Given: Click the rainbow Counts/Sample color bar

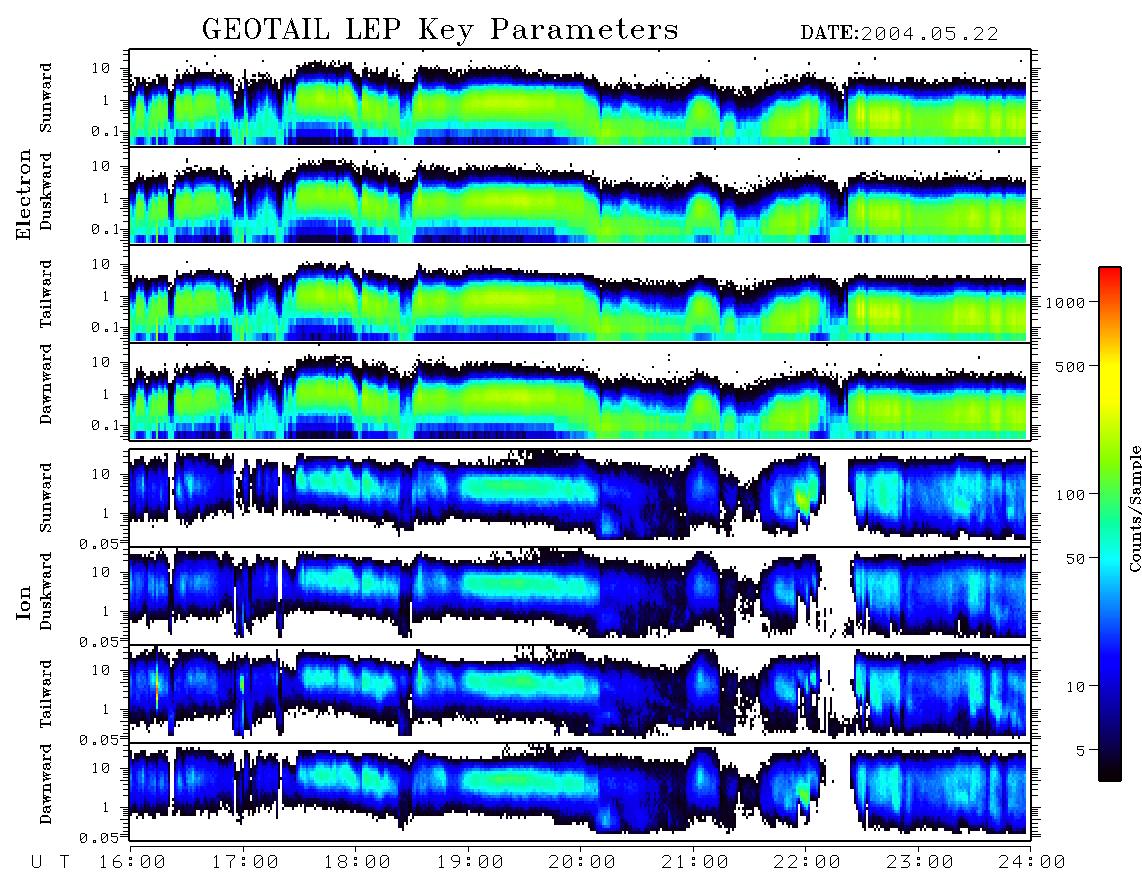Looking at the screenshot, I should point(1110,524).
